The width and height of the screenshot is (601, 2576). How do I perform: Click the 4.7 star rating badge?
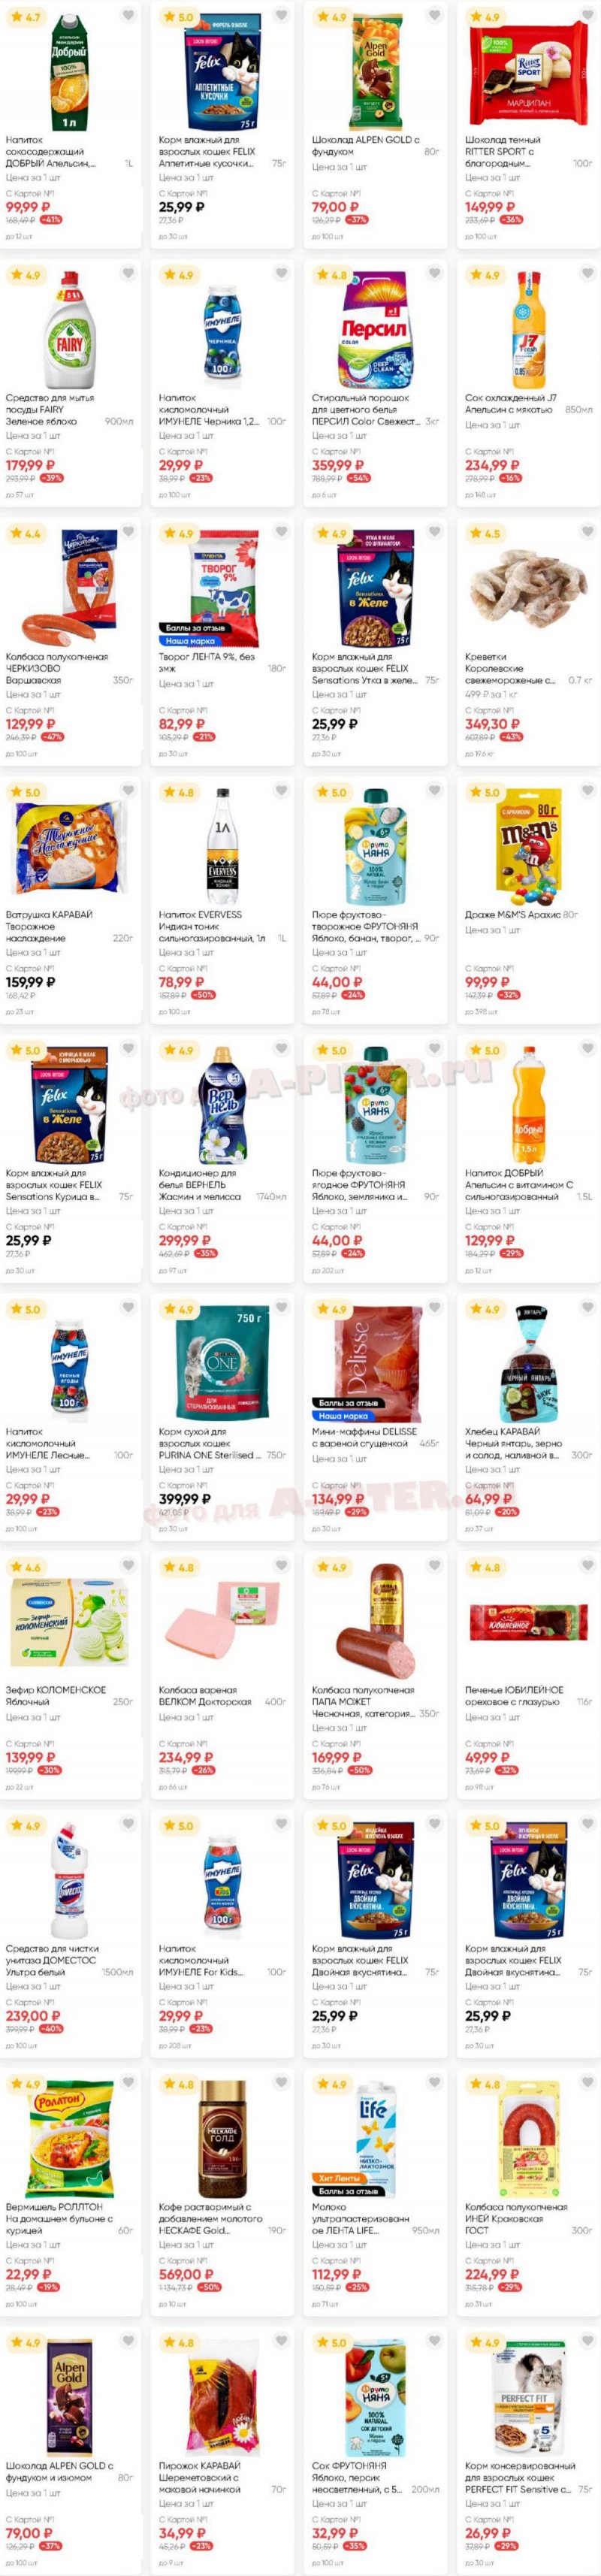[25, 17]
